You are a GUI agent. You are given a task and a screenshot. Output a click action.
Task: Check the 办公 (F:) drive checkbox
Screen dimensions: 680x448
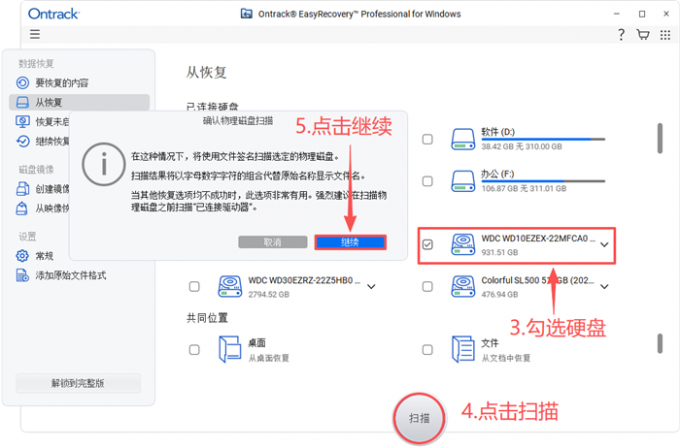pos(428,181)
